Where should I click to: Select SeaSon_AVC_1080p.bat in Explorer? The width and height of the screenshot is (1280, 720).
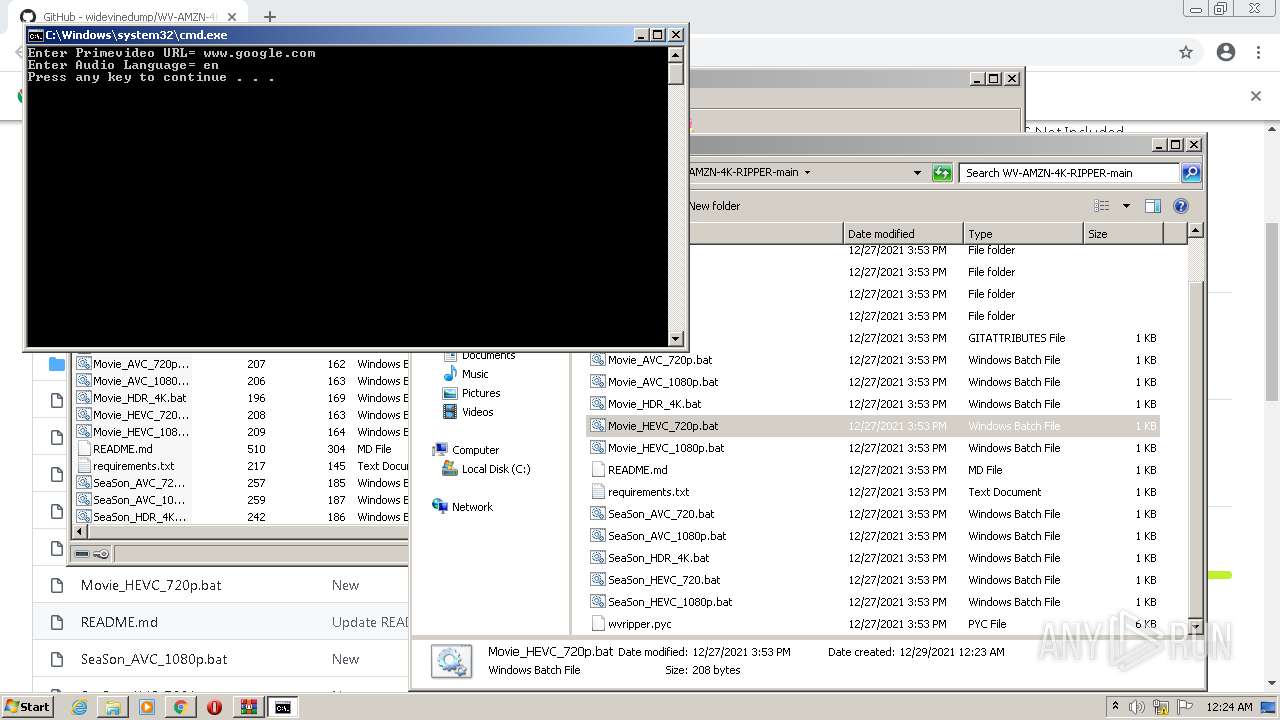[x=667, y=536]
